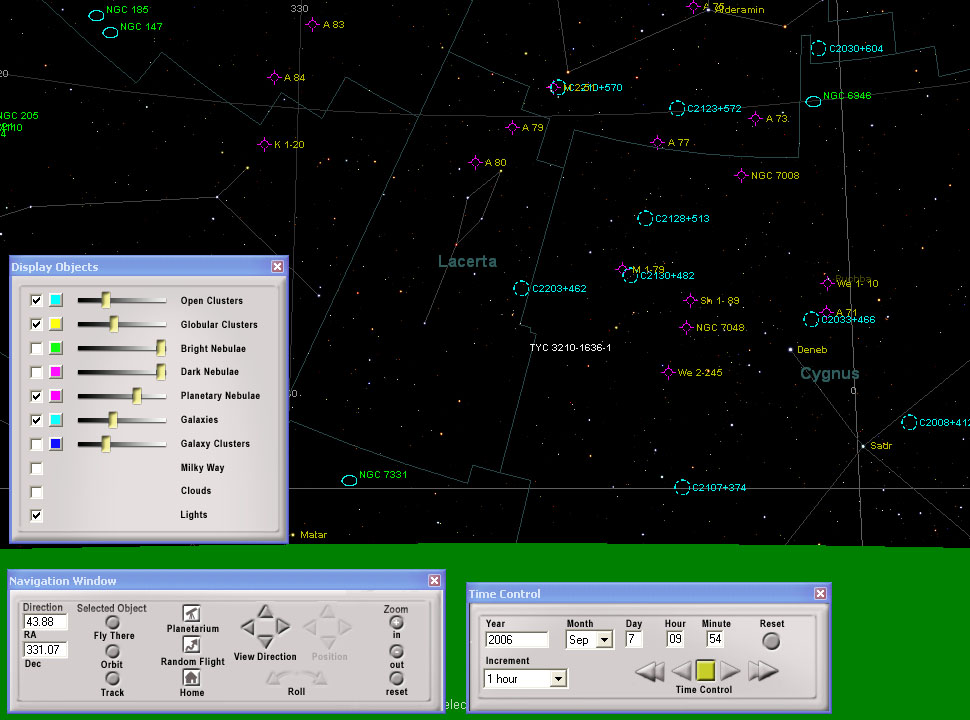Uncheck the Galaxies checkbox

pyautogui.click(x=36, y=420)
